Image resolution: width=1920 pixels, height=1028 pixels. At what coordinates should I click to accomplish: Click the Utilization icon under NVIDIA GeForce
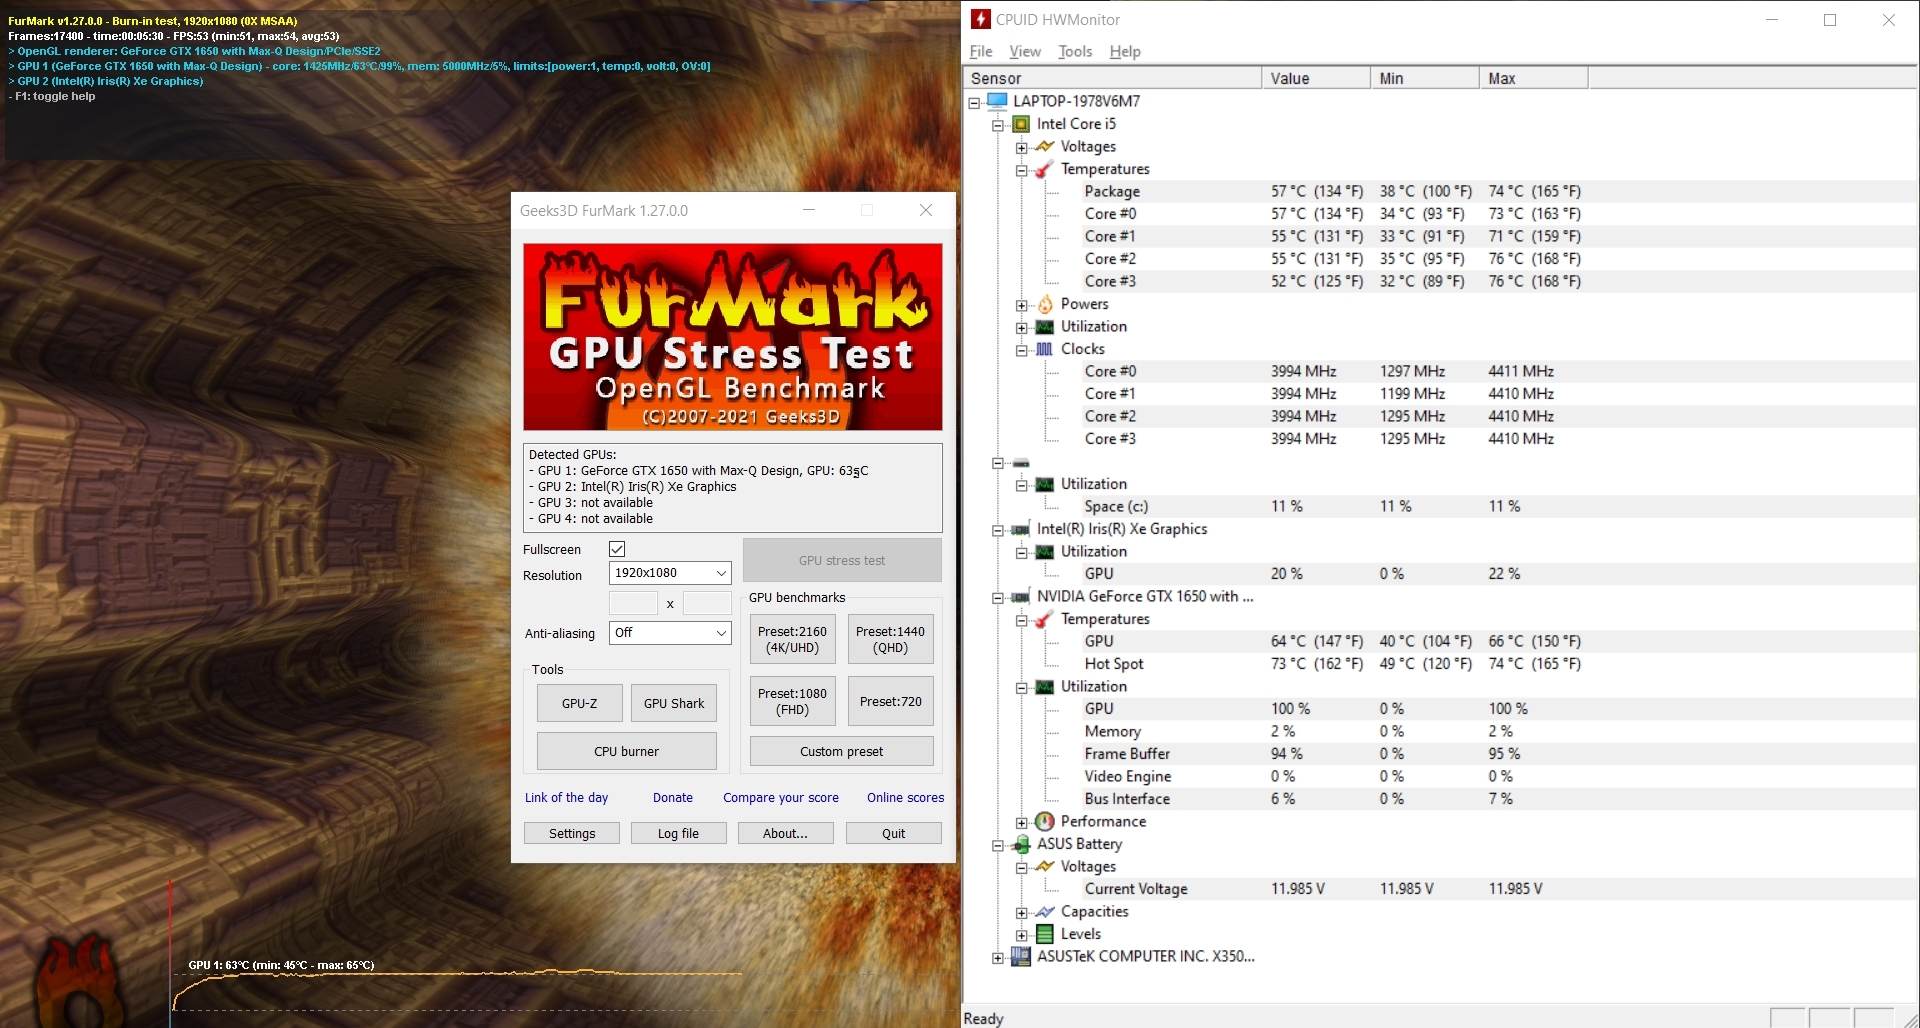(x=1045, y=687)
